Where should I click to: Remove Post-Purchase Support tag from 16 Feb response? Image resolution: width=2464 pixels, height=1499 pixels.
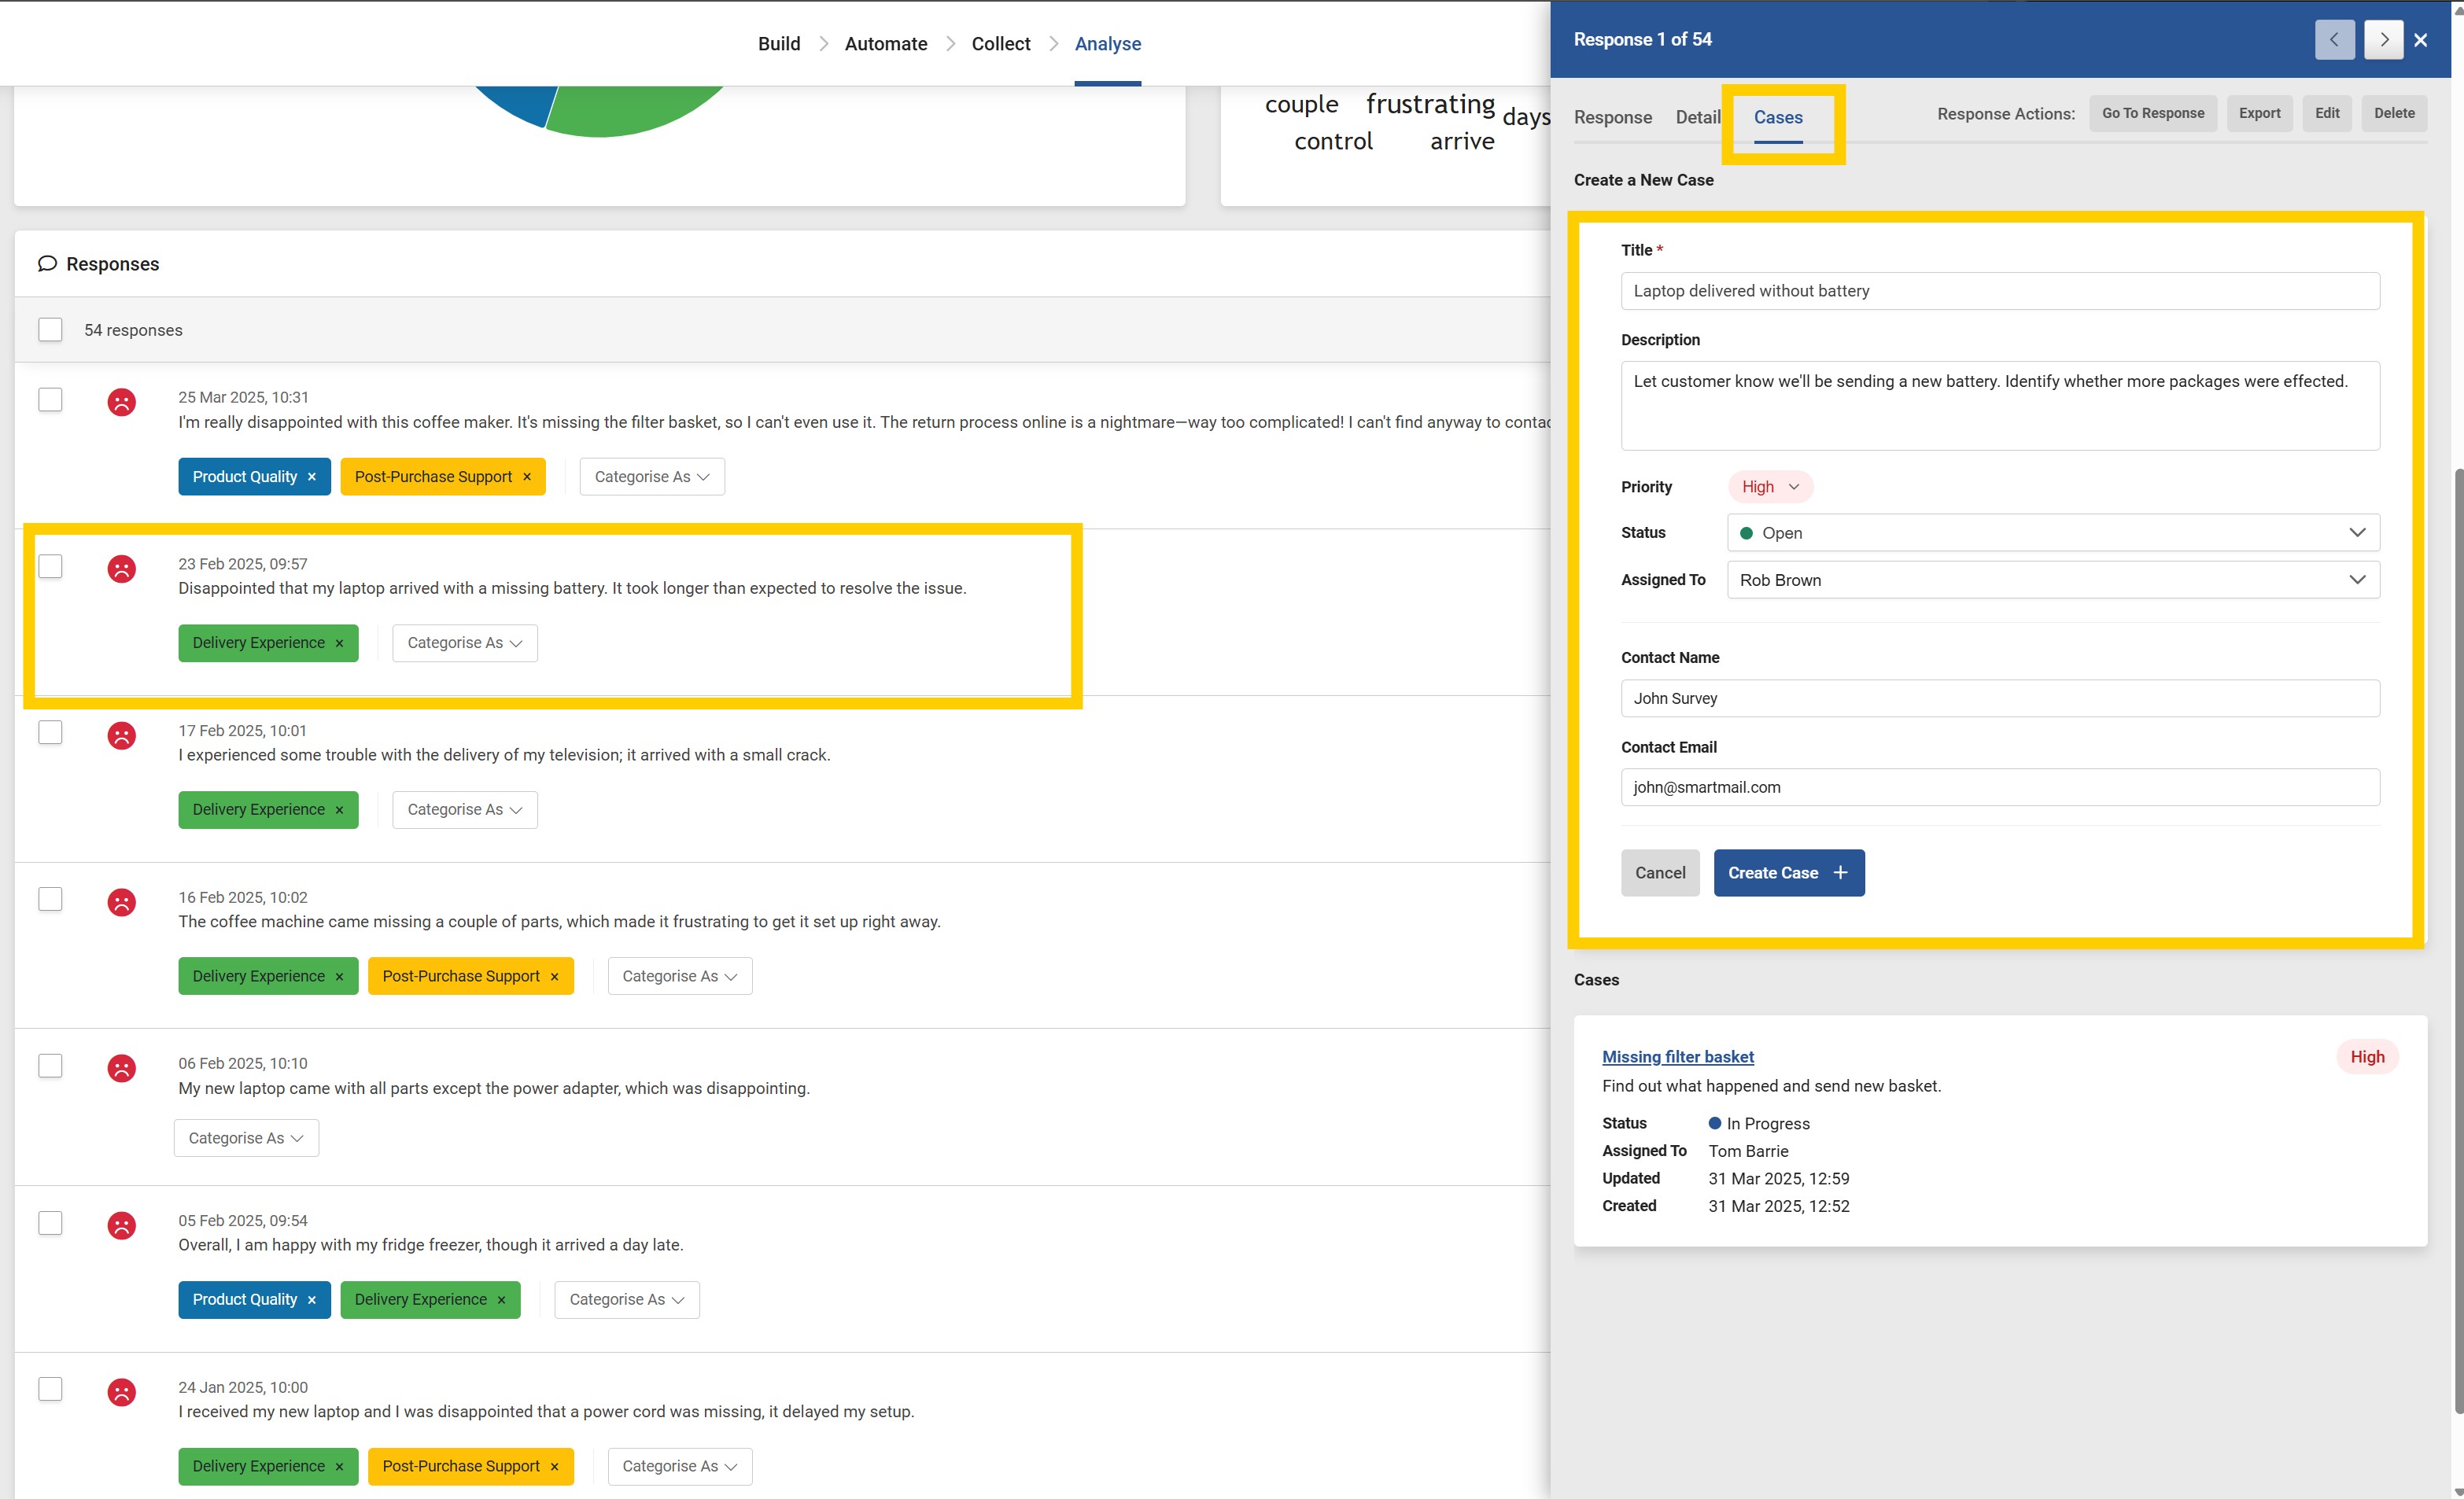[555, 976]
